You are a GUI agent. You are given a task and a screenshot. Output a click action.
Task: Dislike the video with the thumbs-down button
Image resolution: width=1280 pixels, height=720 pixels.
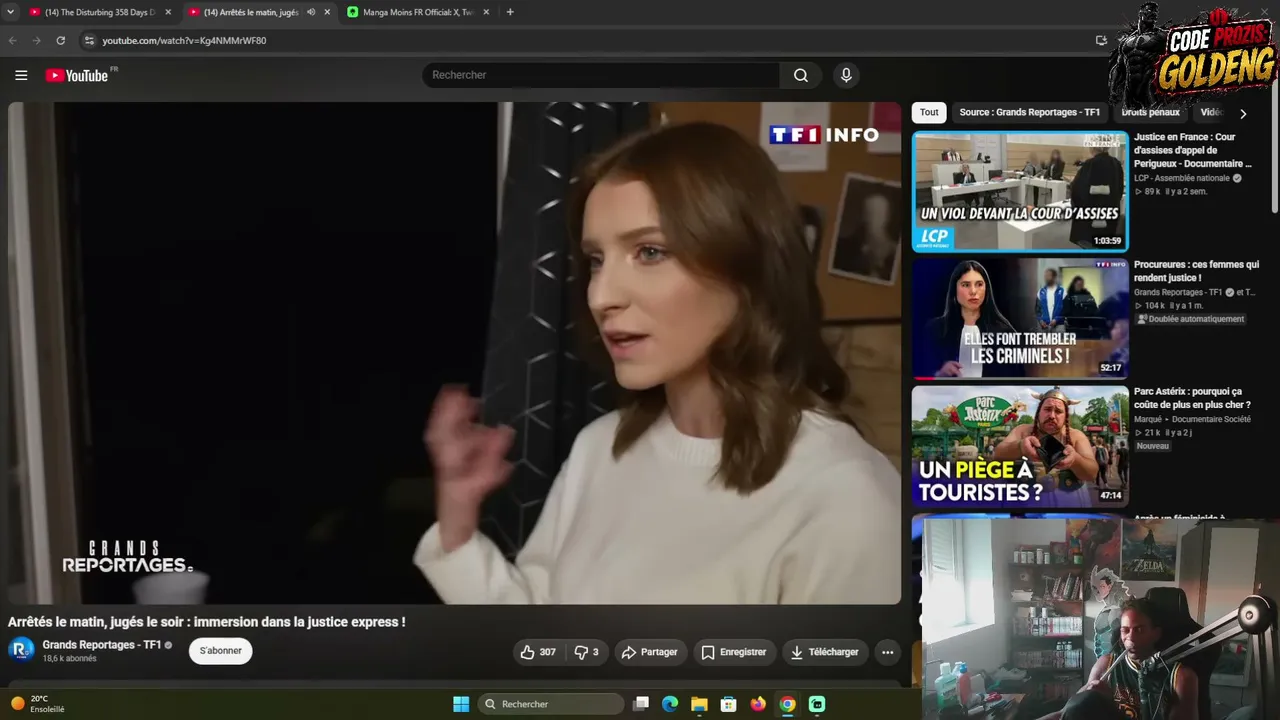point(587,652)
